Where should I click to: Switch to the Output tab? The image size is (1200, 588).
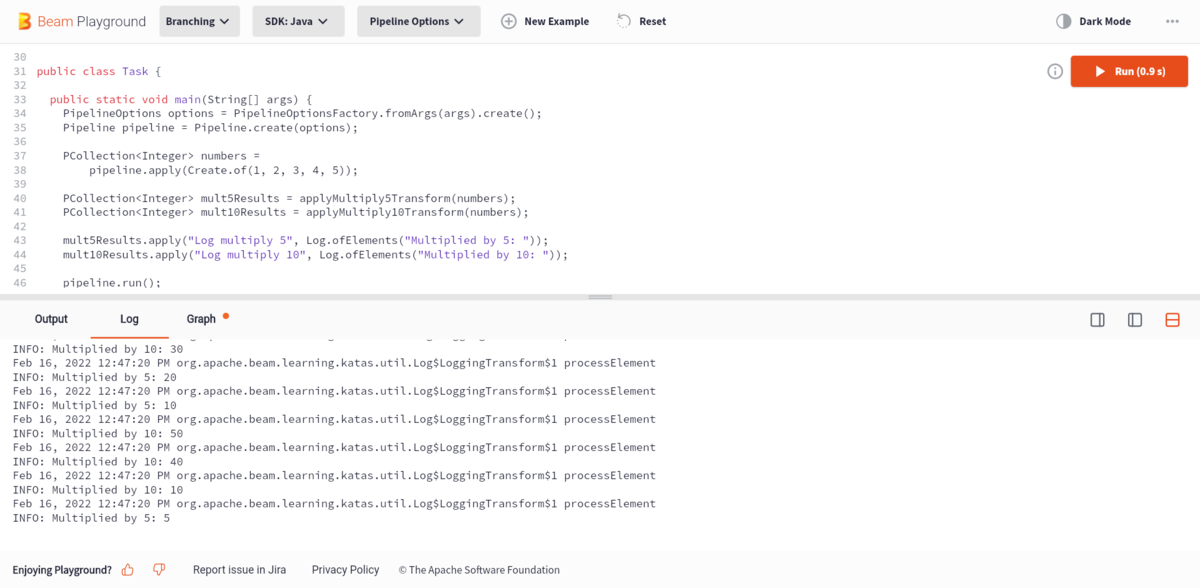point(51,319)
